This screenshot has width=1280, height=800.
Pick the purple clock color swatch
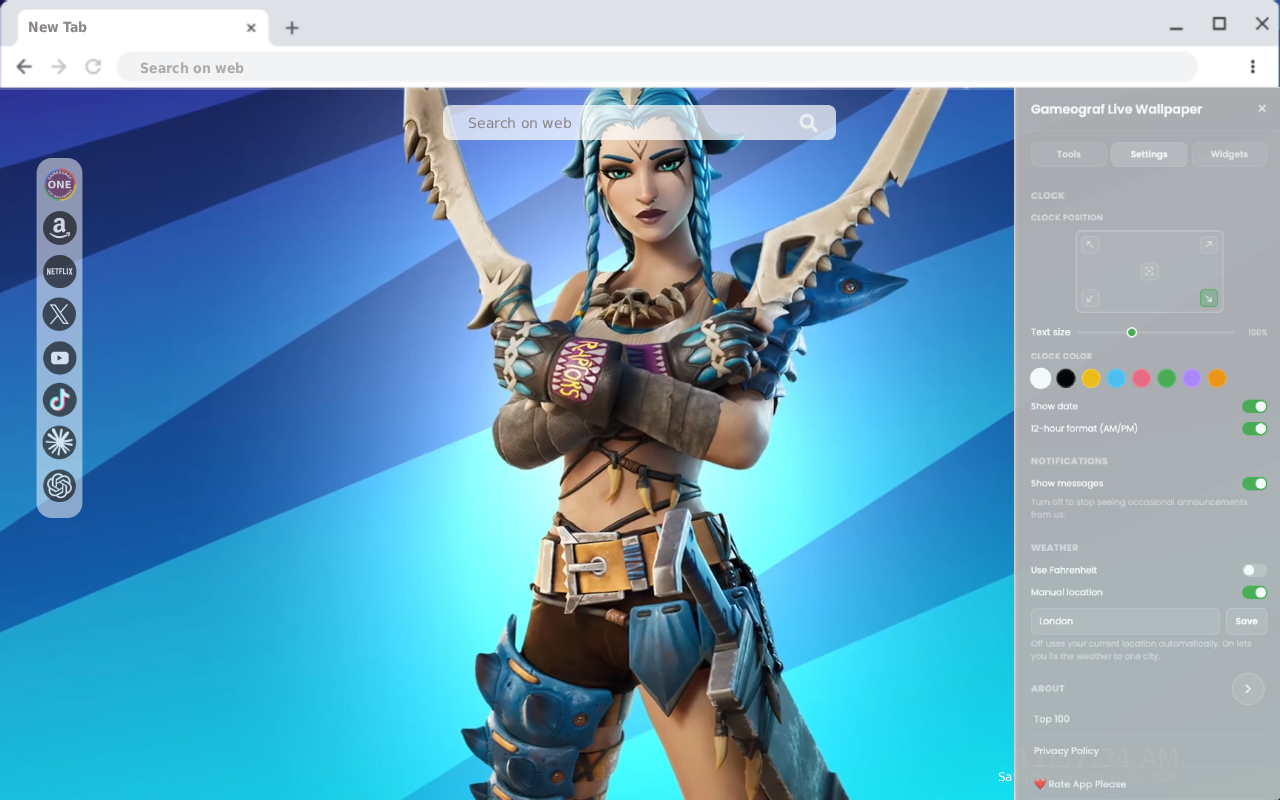[1192, 378]
